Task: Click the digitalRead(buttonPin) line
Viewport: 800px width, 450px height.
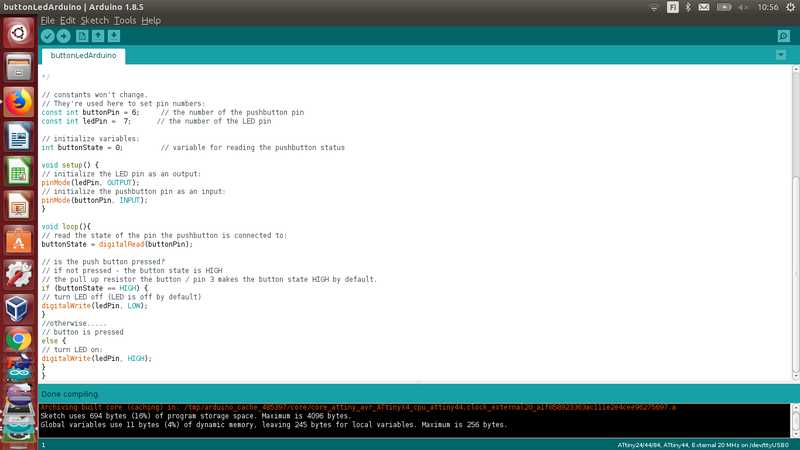Action: [117, 244]
